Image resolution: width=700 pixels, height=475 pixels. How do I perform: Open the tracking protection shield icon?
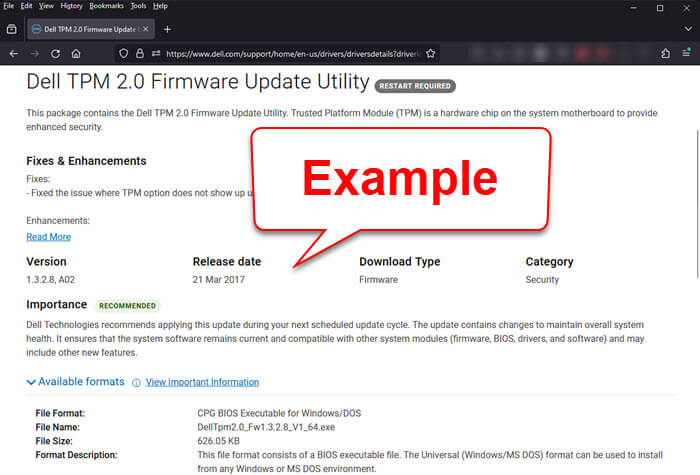124,54
